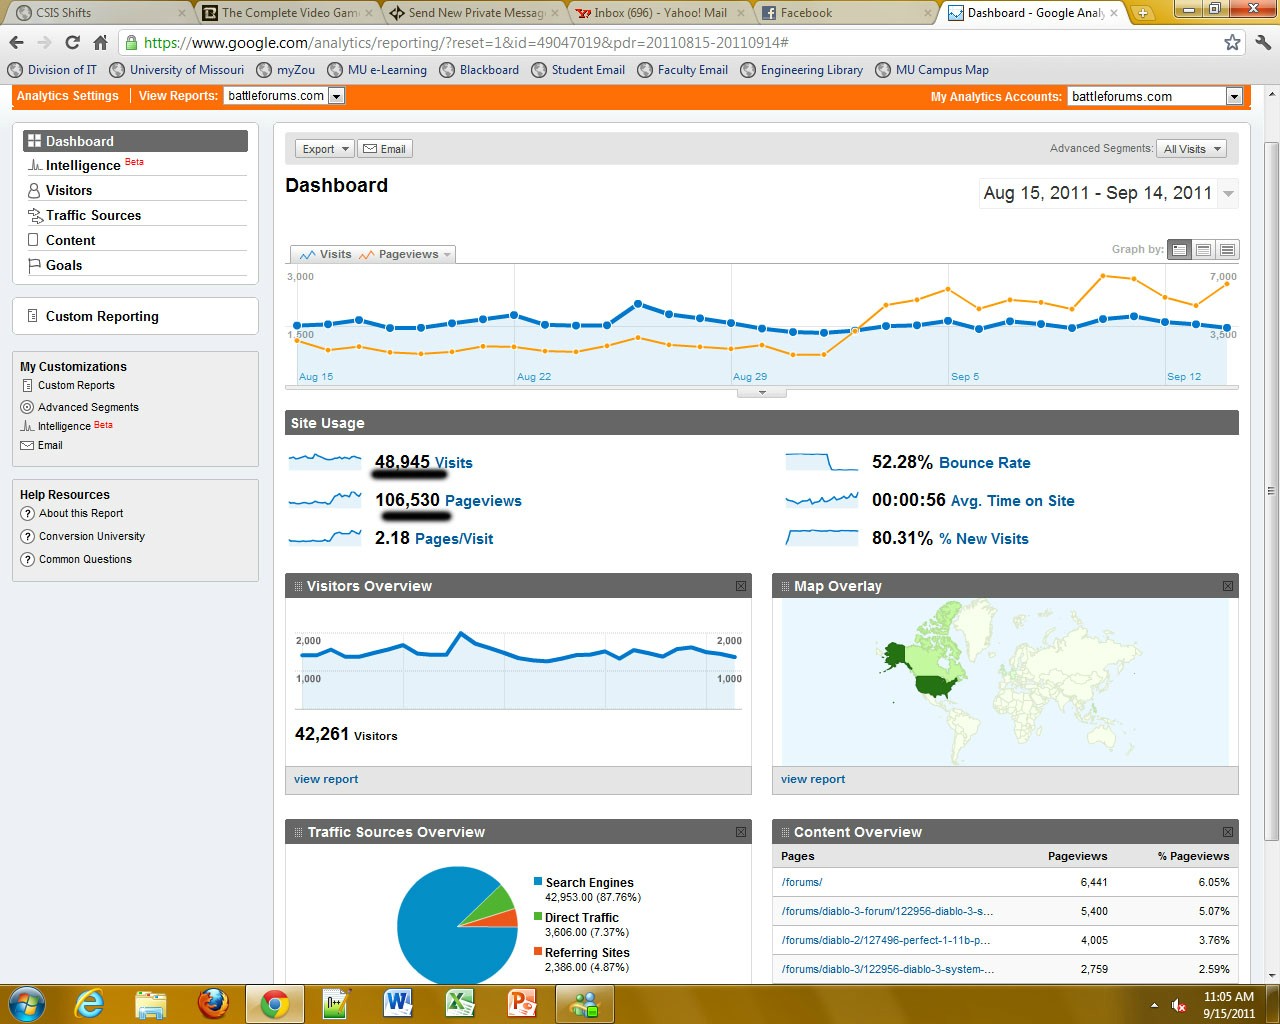
Task: Open the Pageviews link in Site Usage
Action: tap(483, 501)
